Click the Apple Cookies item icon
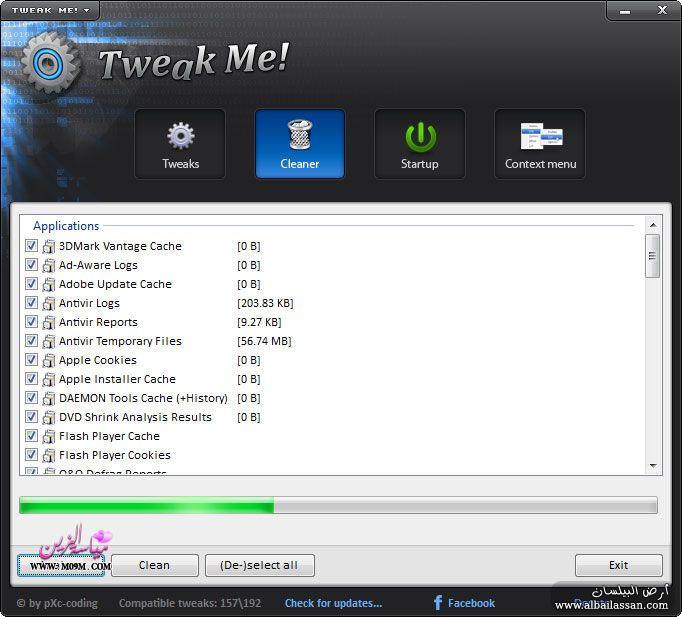682x617 pixels. (49, 360)
